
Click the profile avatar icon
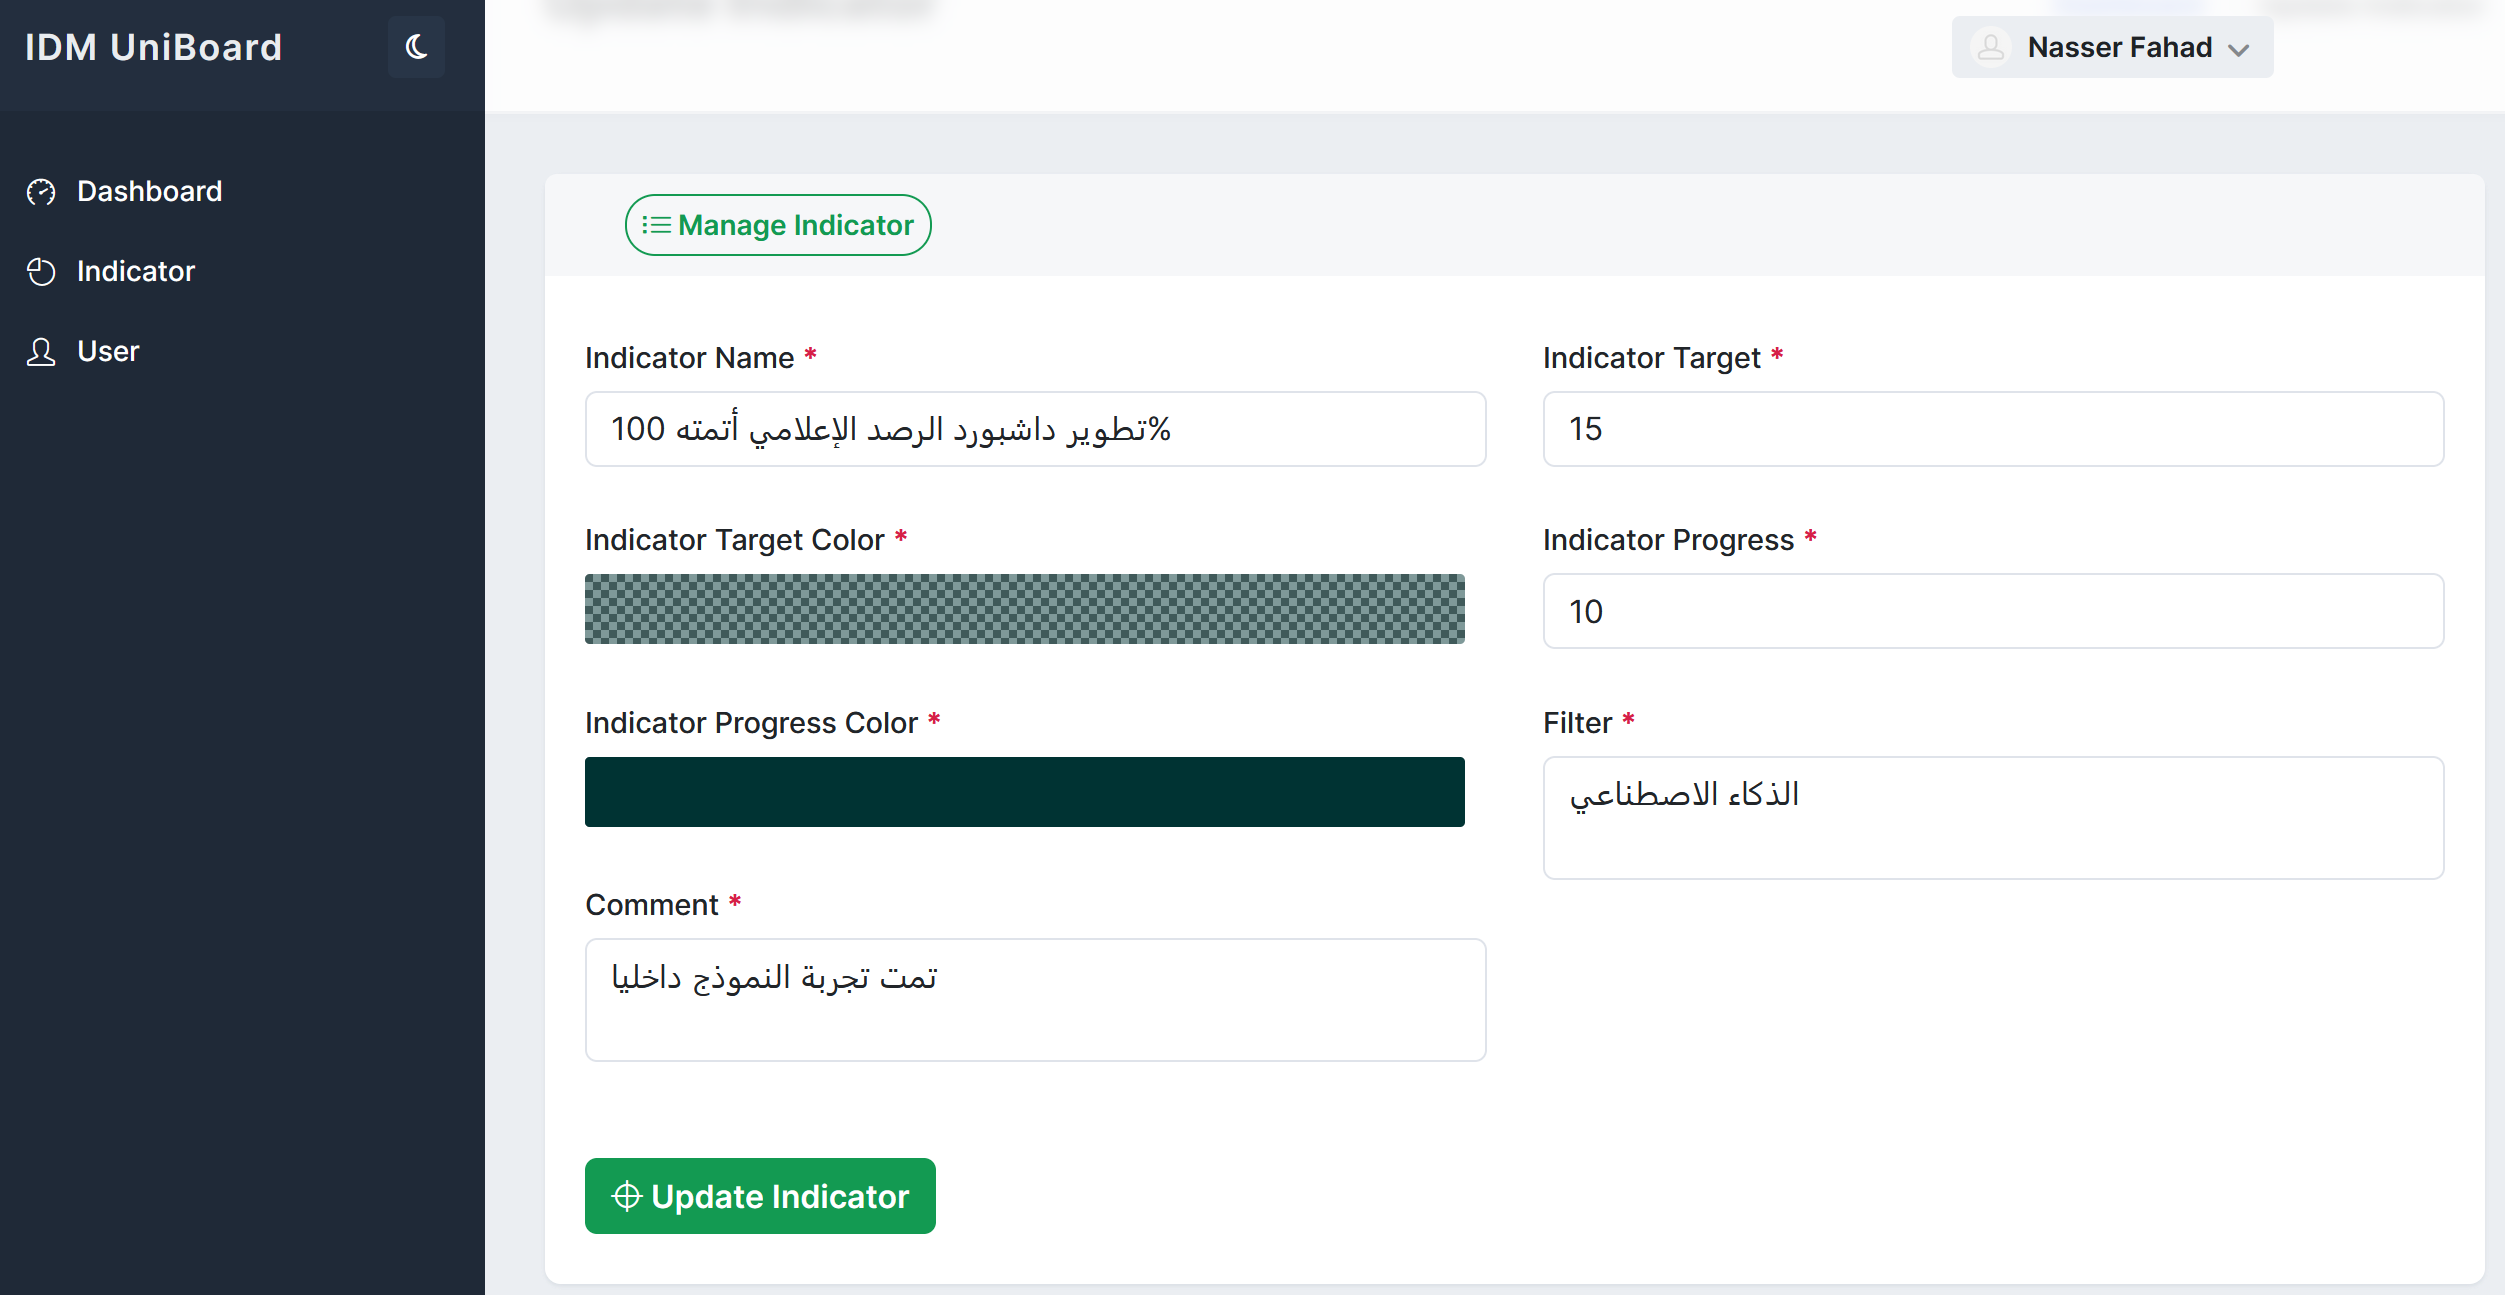tap(1990, 47)
